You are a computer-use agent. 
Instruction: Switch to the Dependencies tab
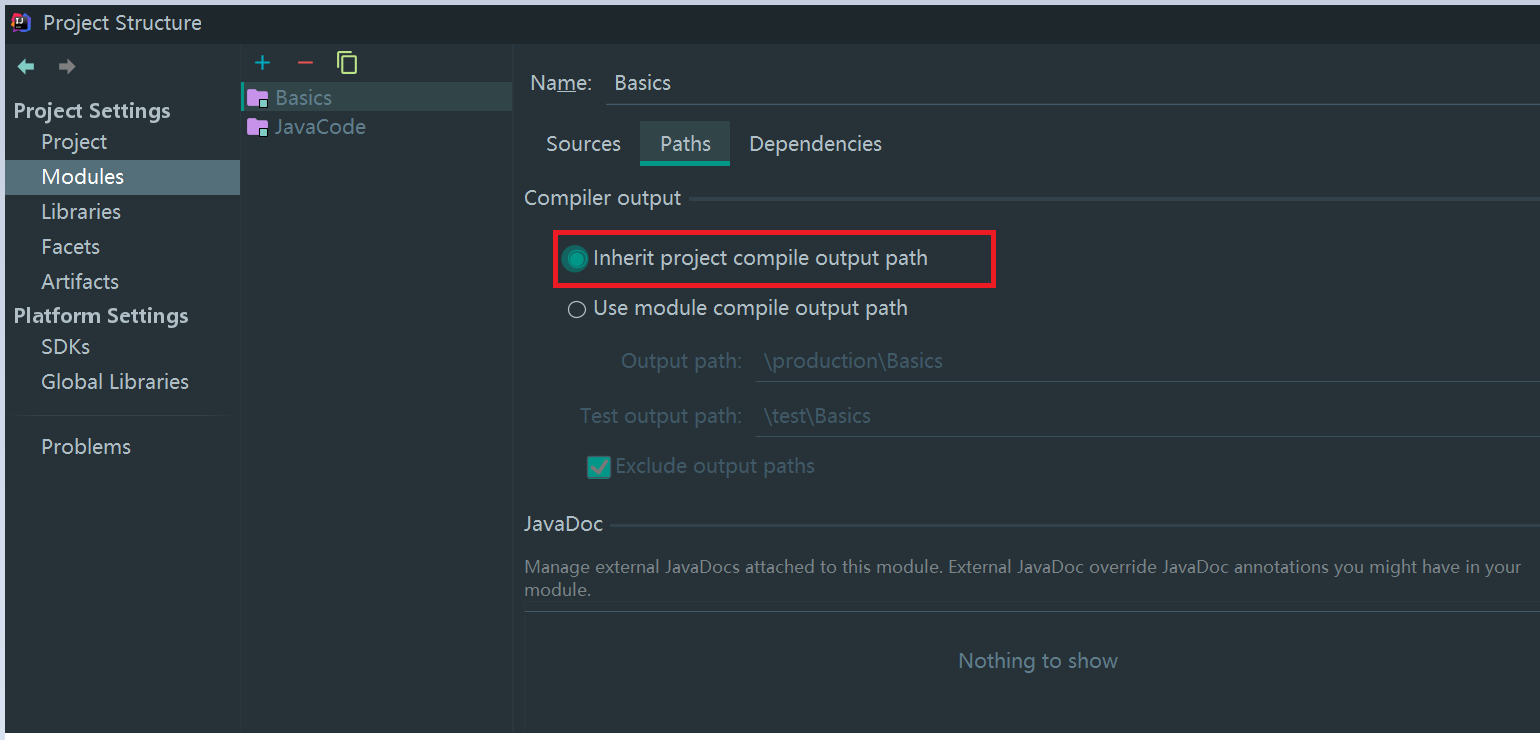coord(814,143)
